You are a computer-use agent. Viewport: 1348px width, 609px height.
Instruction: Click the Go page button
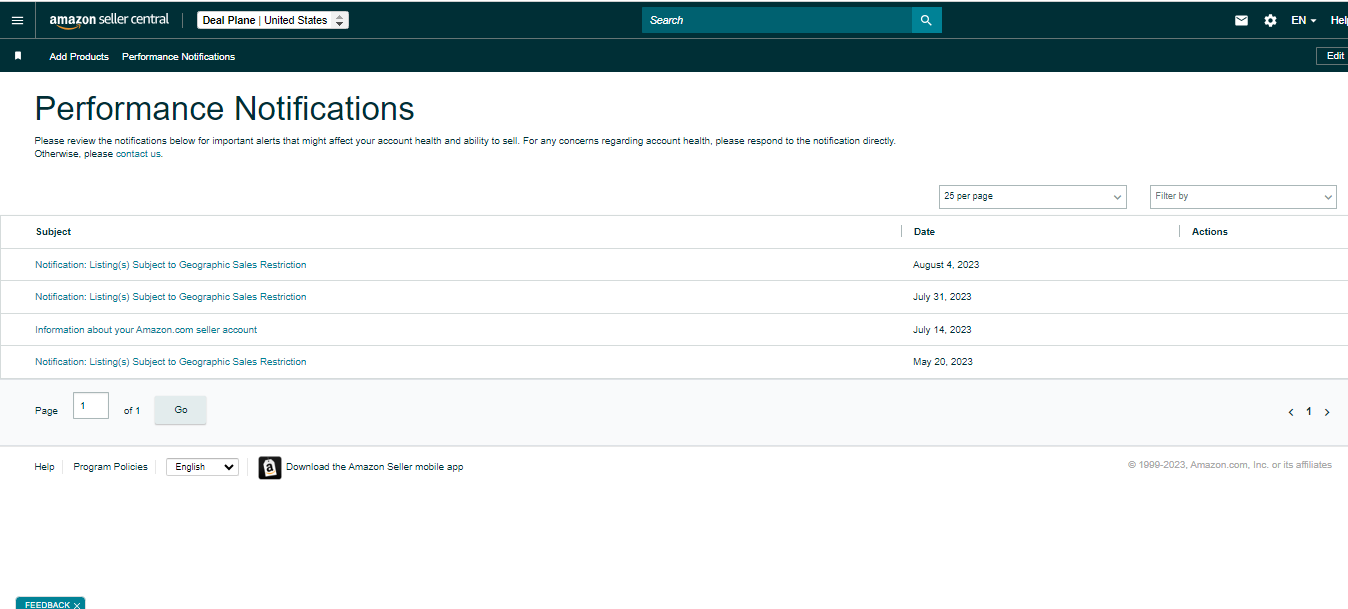pyautogui.click(x=180, y=410)
